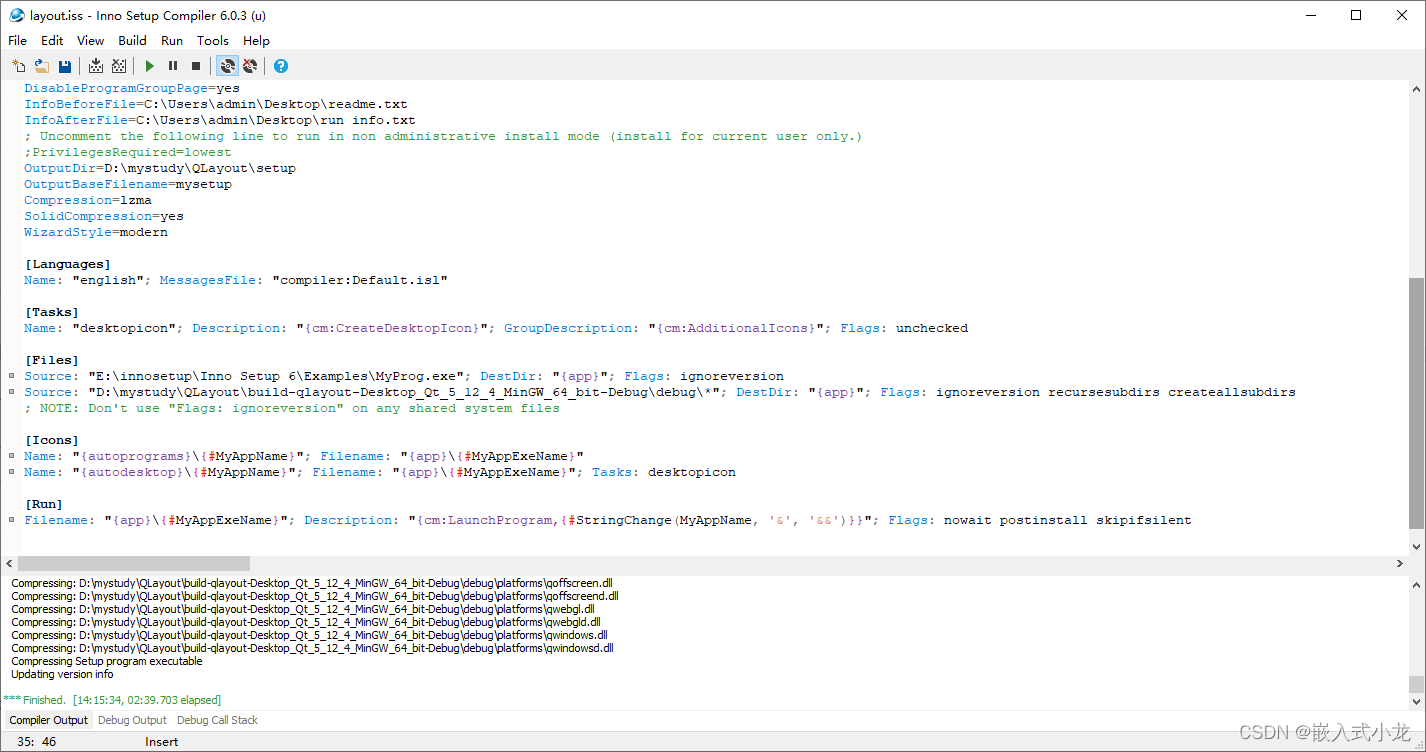Image resolution: width=1426 pixels, height=752 pixels.
Task: Select the Target Setup disc icon
Action: coord(227,66)
